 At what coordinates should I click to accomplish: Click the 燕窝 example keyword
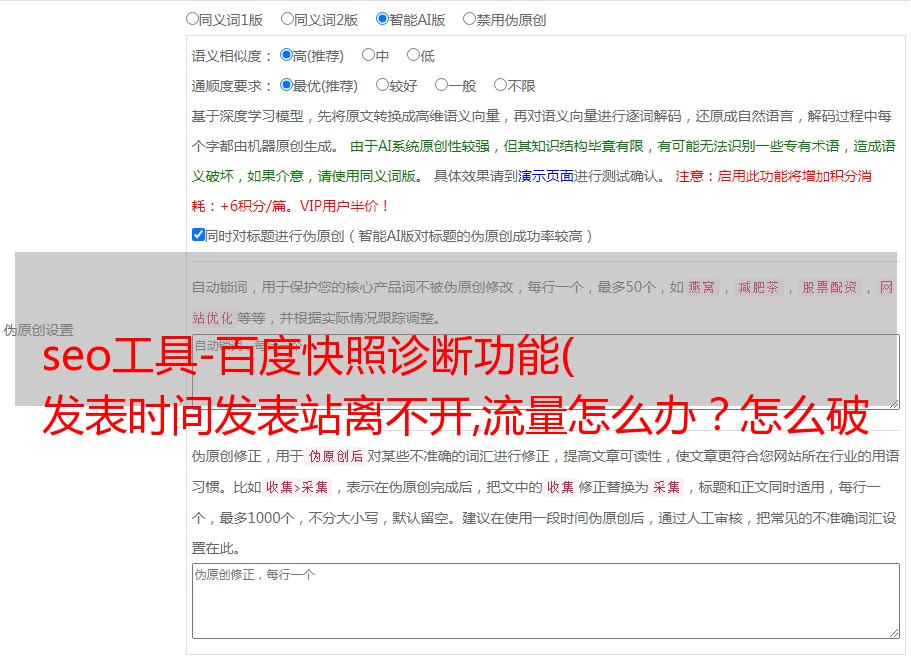click(701, 287)
